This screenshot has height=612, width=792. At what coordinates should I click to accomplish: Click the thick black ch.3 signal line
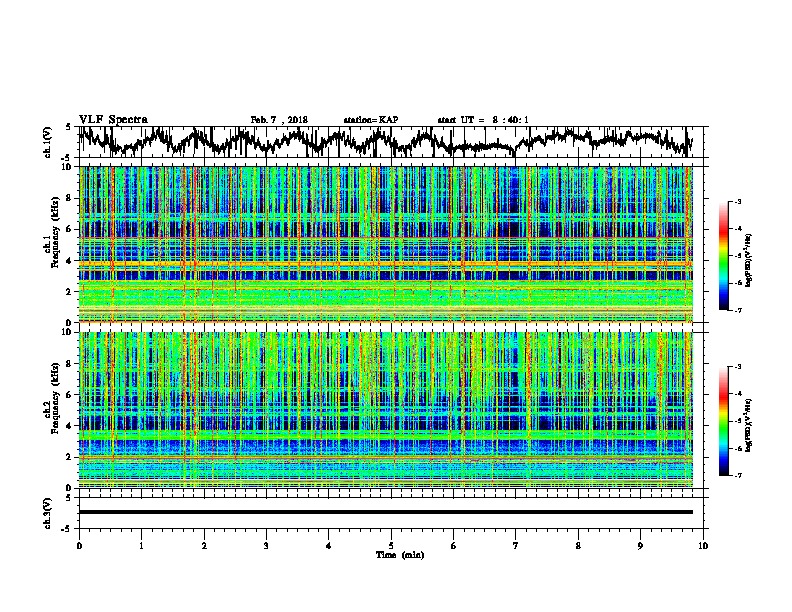click(386, 512)
